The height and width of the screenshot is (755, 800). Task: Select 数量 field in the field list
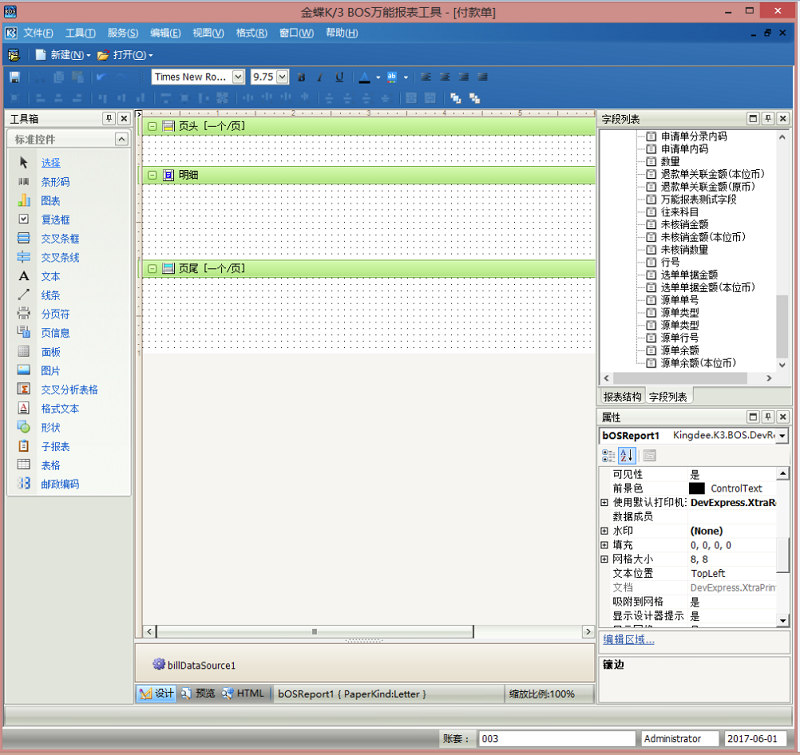click(x=669, y=161)
